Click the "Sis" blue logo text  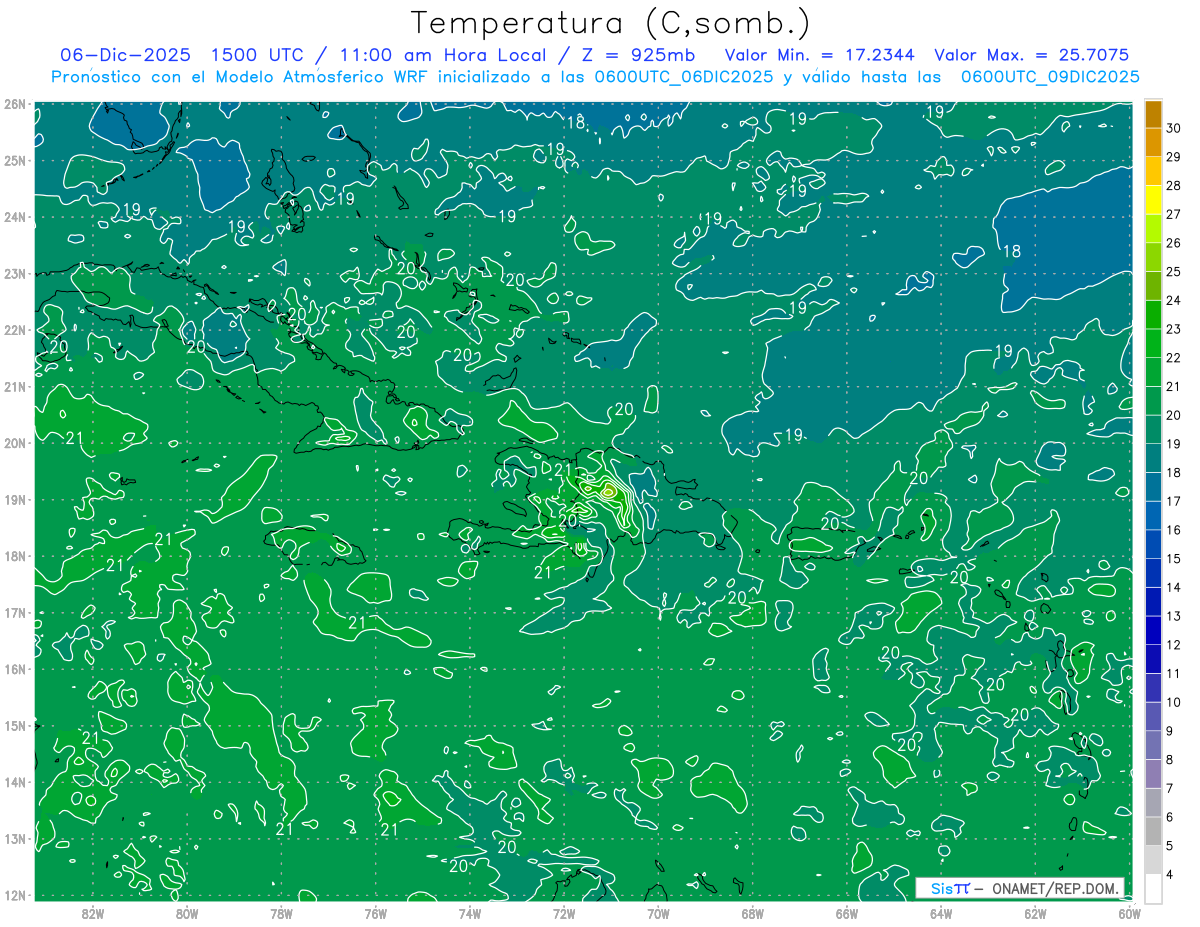[x=942, y=888]
